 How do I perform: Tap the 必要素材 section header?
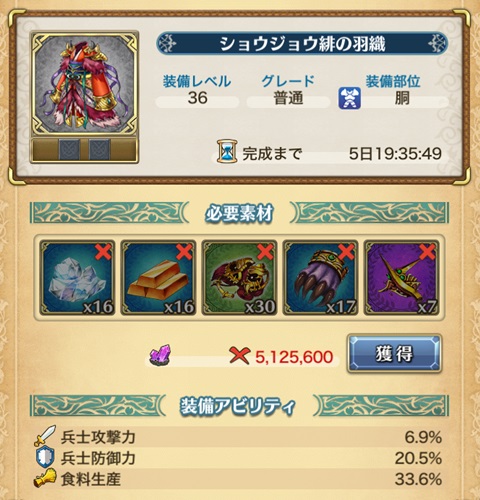click(x=239, y=213)
